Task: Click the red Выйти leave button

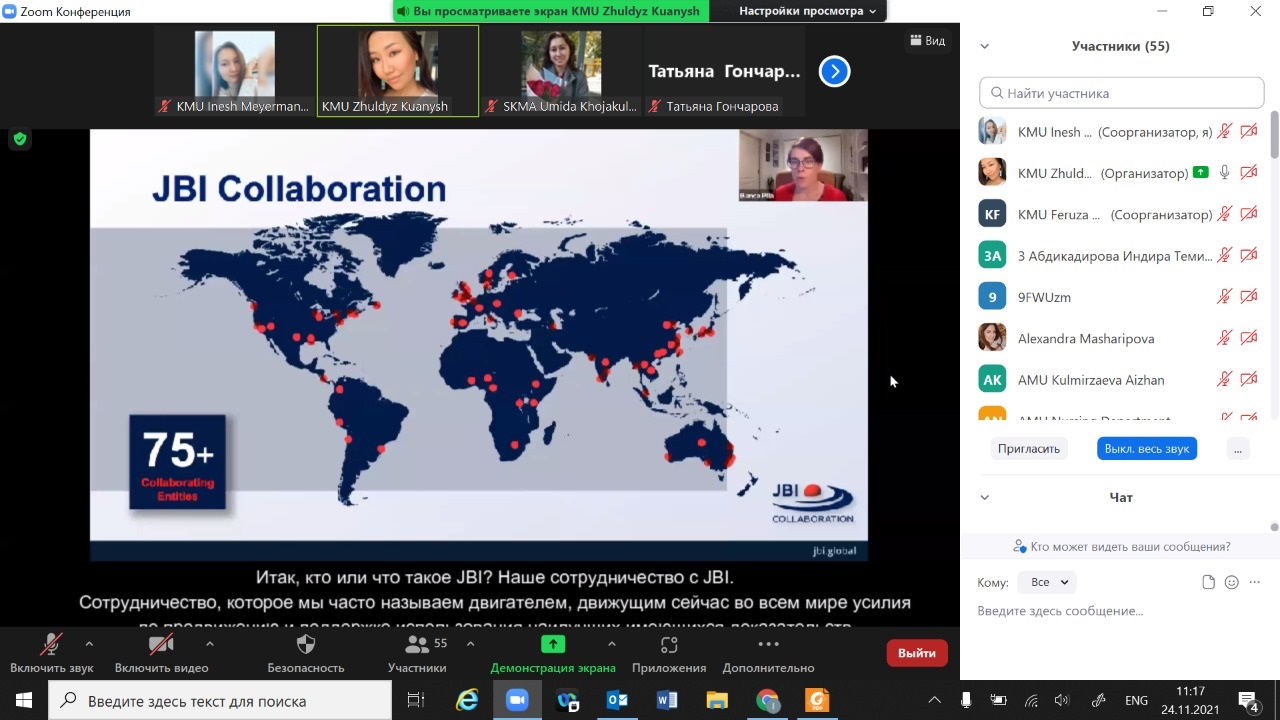Action: pos(916,653)
